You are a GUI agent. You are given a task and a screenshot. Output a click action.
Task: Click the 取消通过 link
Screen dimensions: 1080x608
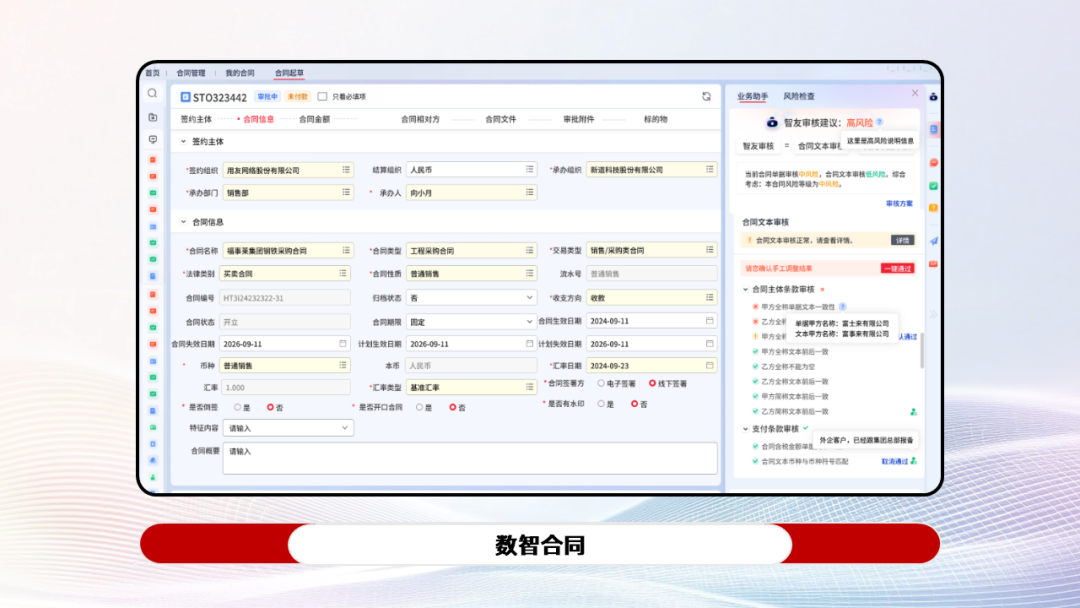tap(895, 461)
